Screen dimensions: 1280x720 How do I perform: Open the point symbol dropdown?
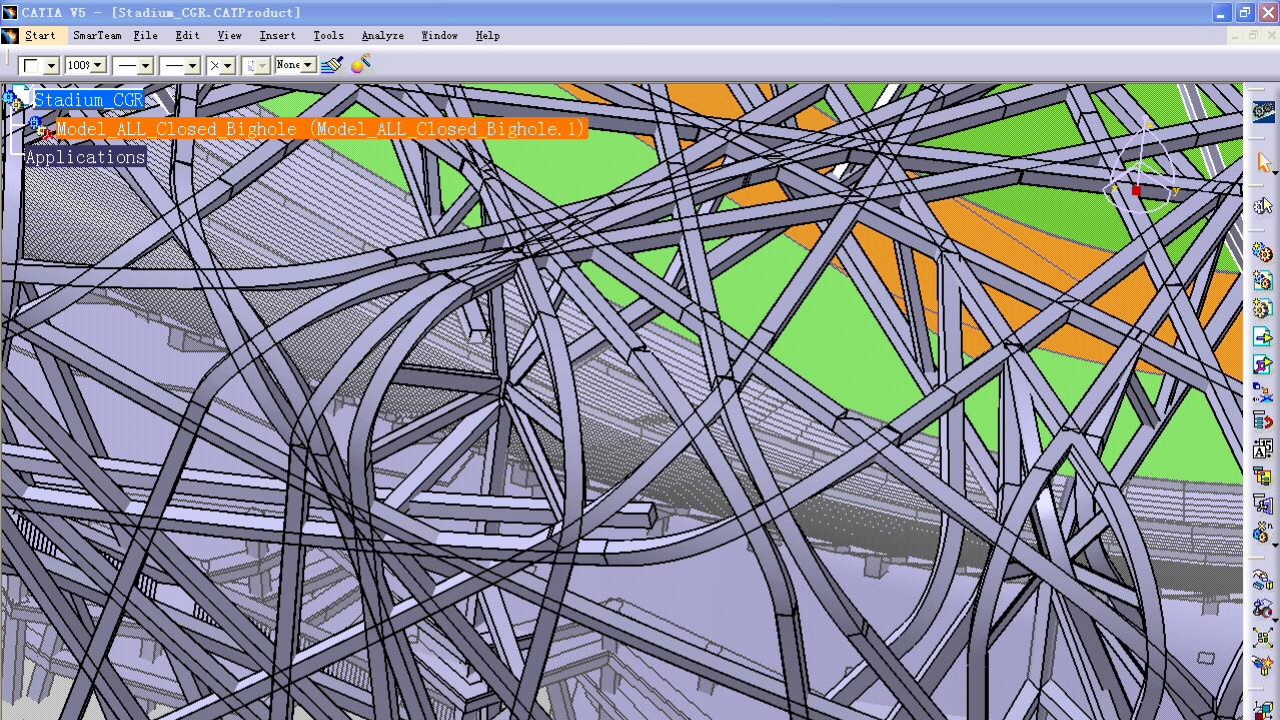(x=228, y=66)
